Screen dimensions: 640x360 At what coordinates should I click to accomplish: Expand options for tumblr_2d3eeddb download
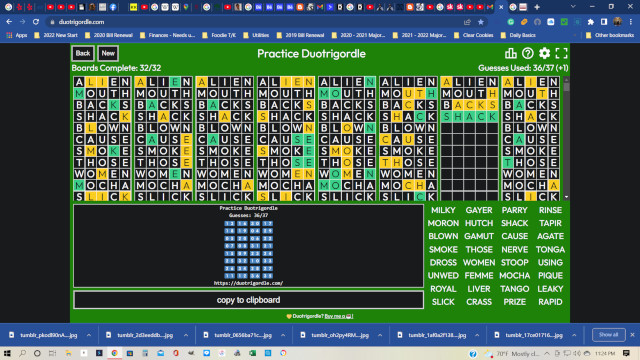tap(186, 335)
